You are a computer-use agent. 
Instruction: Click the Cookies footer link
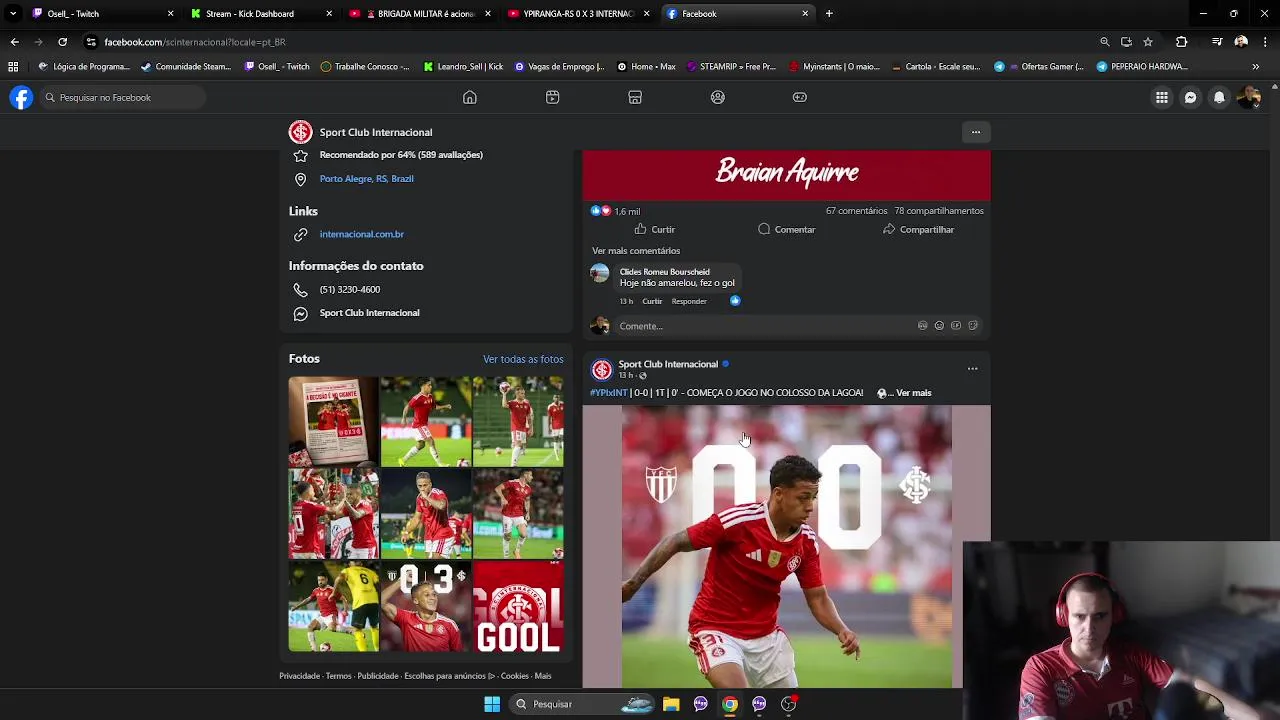[514, 676]
